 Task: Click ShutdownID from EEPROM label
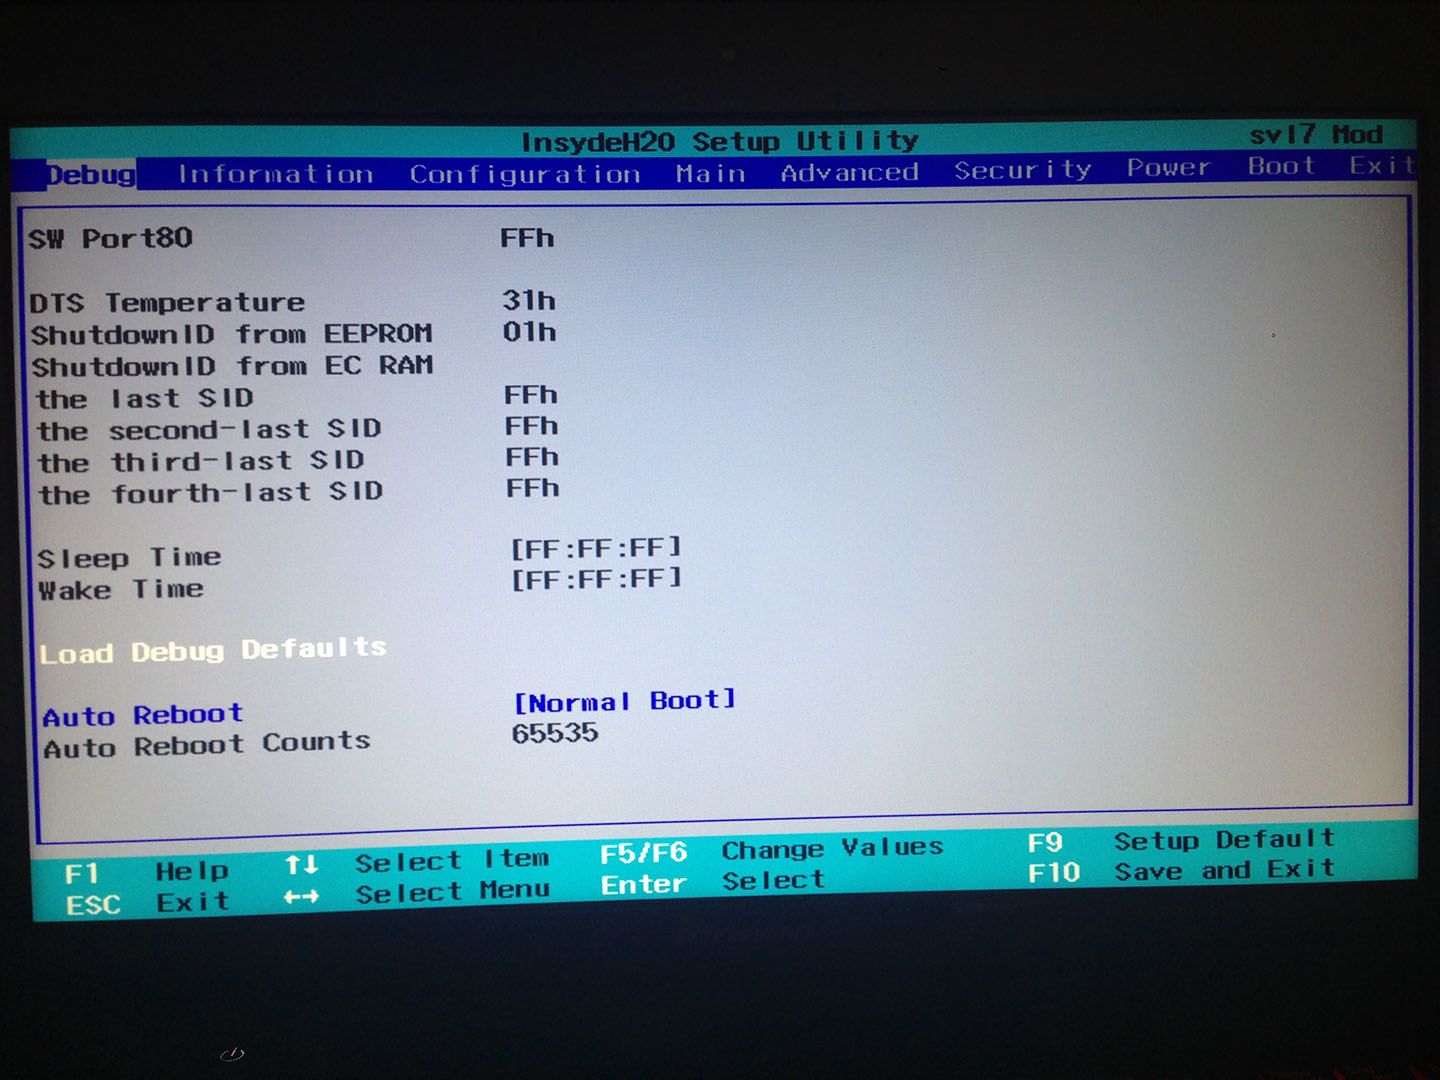point(232,333)
